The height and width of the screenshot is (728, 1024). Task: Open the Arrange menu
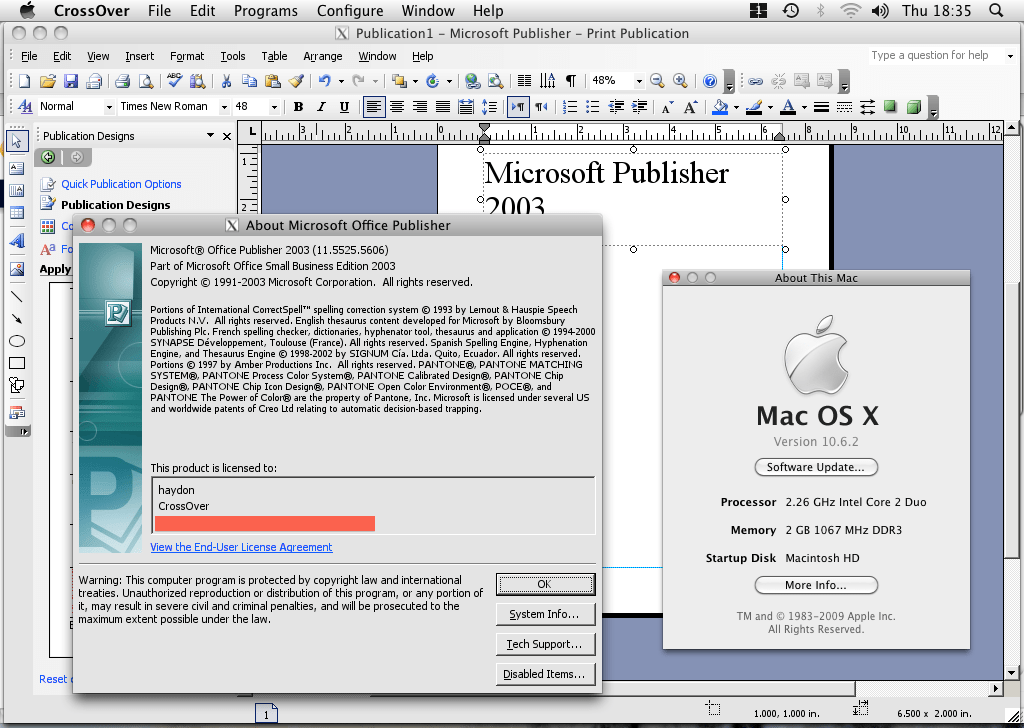[x=322, y=56]
